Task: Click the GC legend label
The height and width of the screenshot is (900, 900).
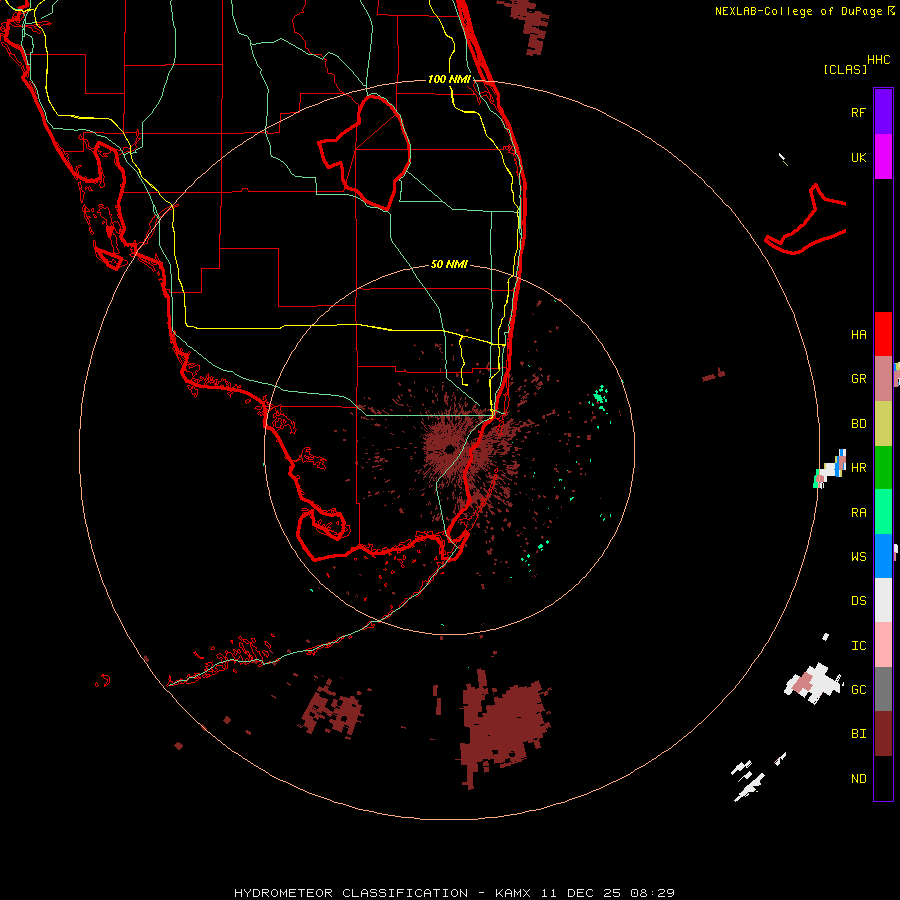Action: click(x=858, y=690)
